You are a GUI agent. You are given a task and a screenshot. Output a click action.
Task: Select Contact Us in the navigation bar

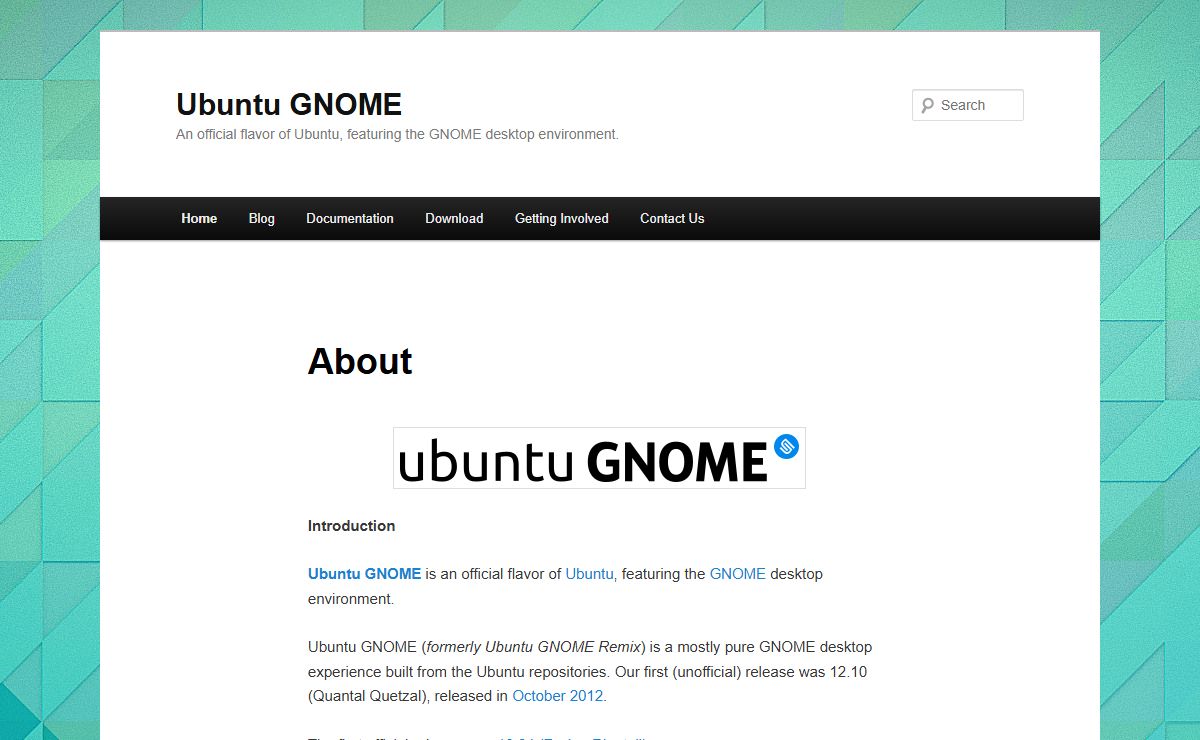(x=672, y=218)
